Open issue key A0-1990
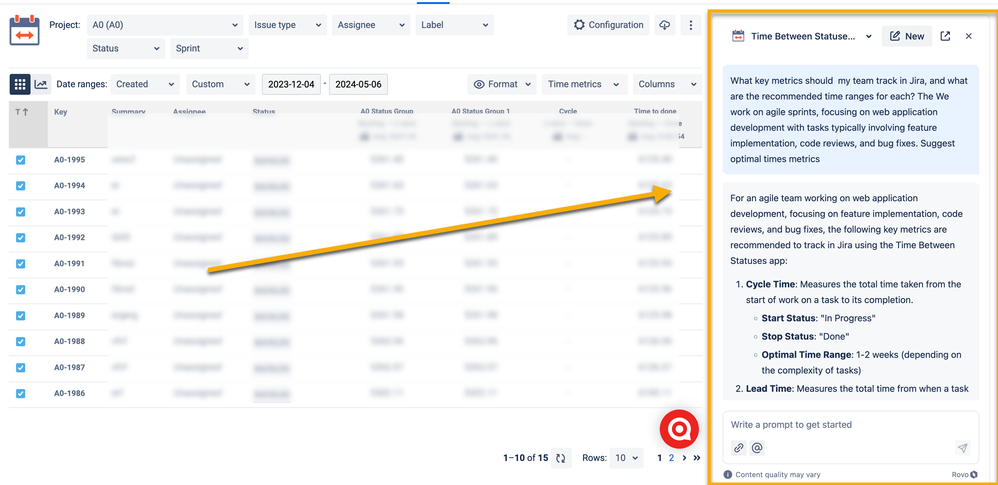Image resolution: width=998 pixels, height=485 pixels. tap(69, 290)
